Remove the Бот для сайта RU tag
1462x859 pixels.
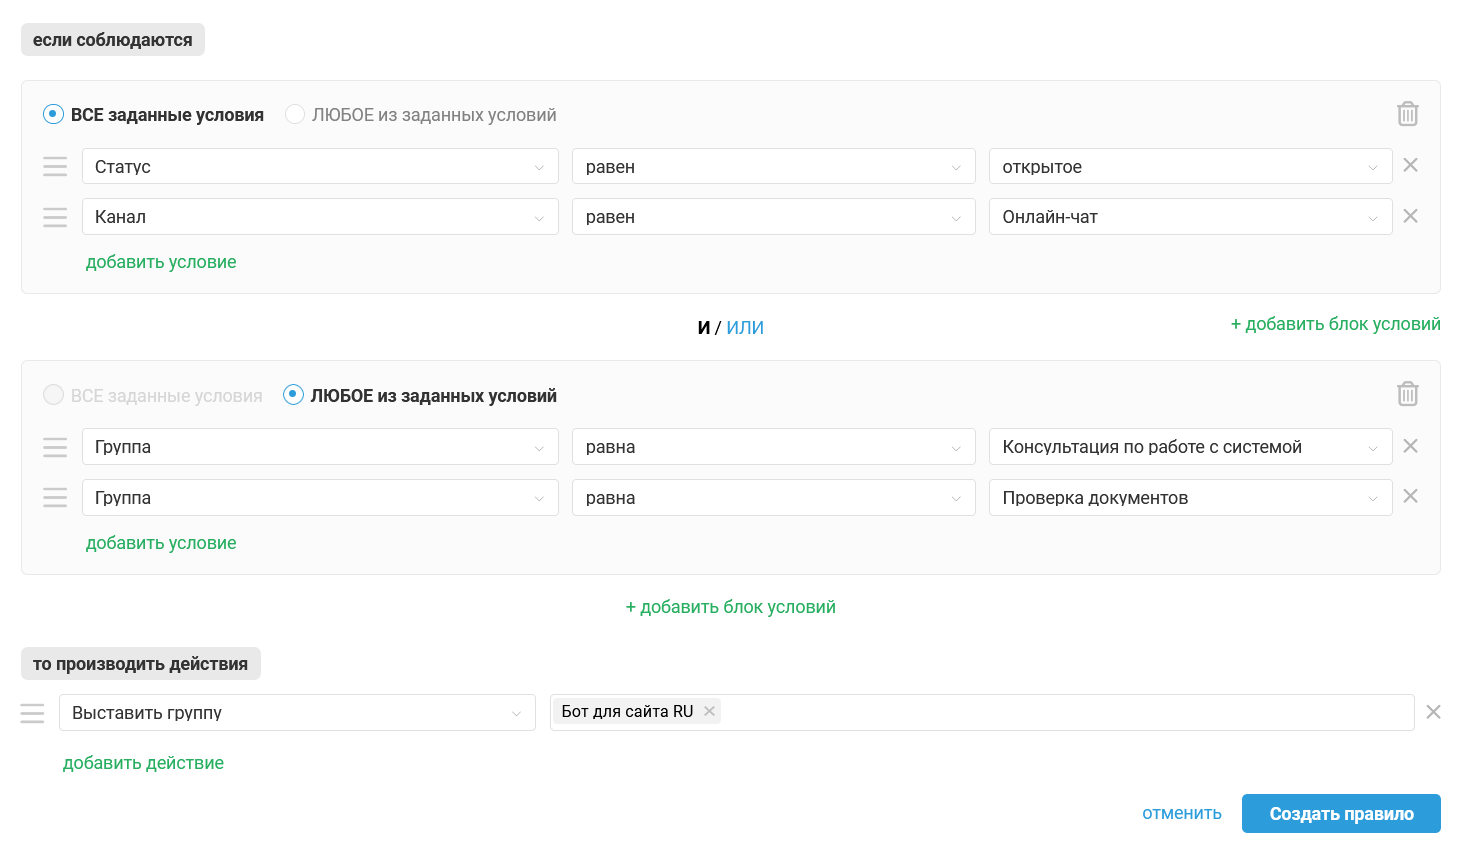click(x=709, y=711)
